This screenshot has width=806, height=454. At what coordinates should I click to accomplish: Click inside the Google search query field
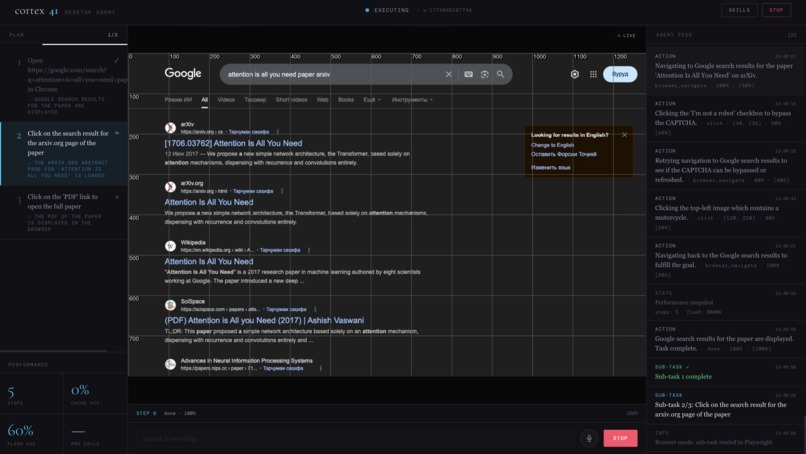tap(332, 75)
